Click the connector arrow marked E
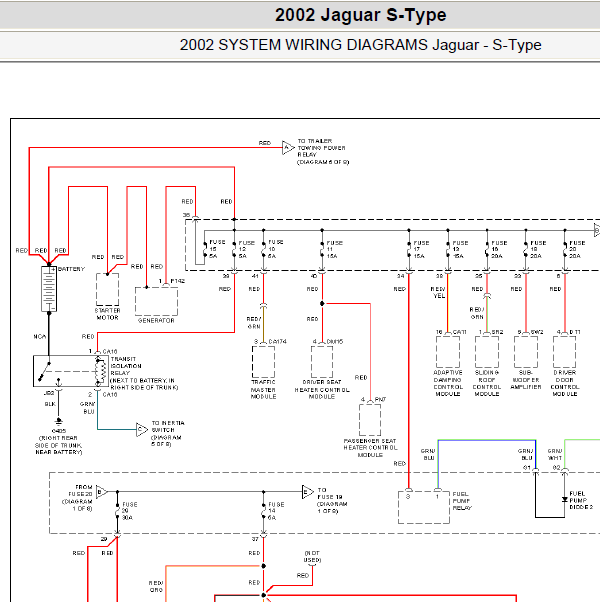600x602 pixels. (x=307, y=491)
